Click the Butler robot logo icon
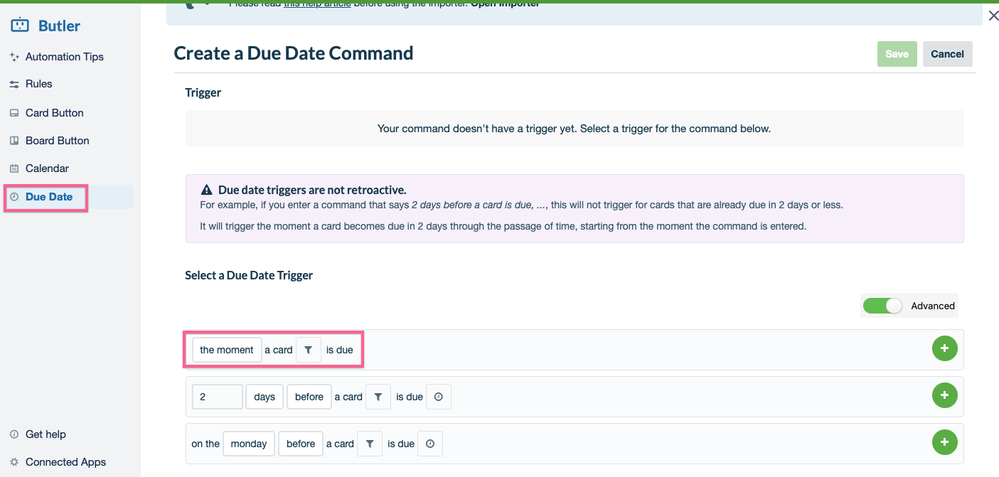Screen dimensions: 999x477 point(20,26)
